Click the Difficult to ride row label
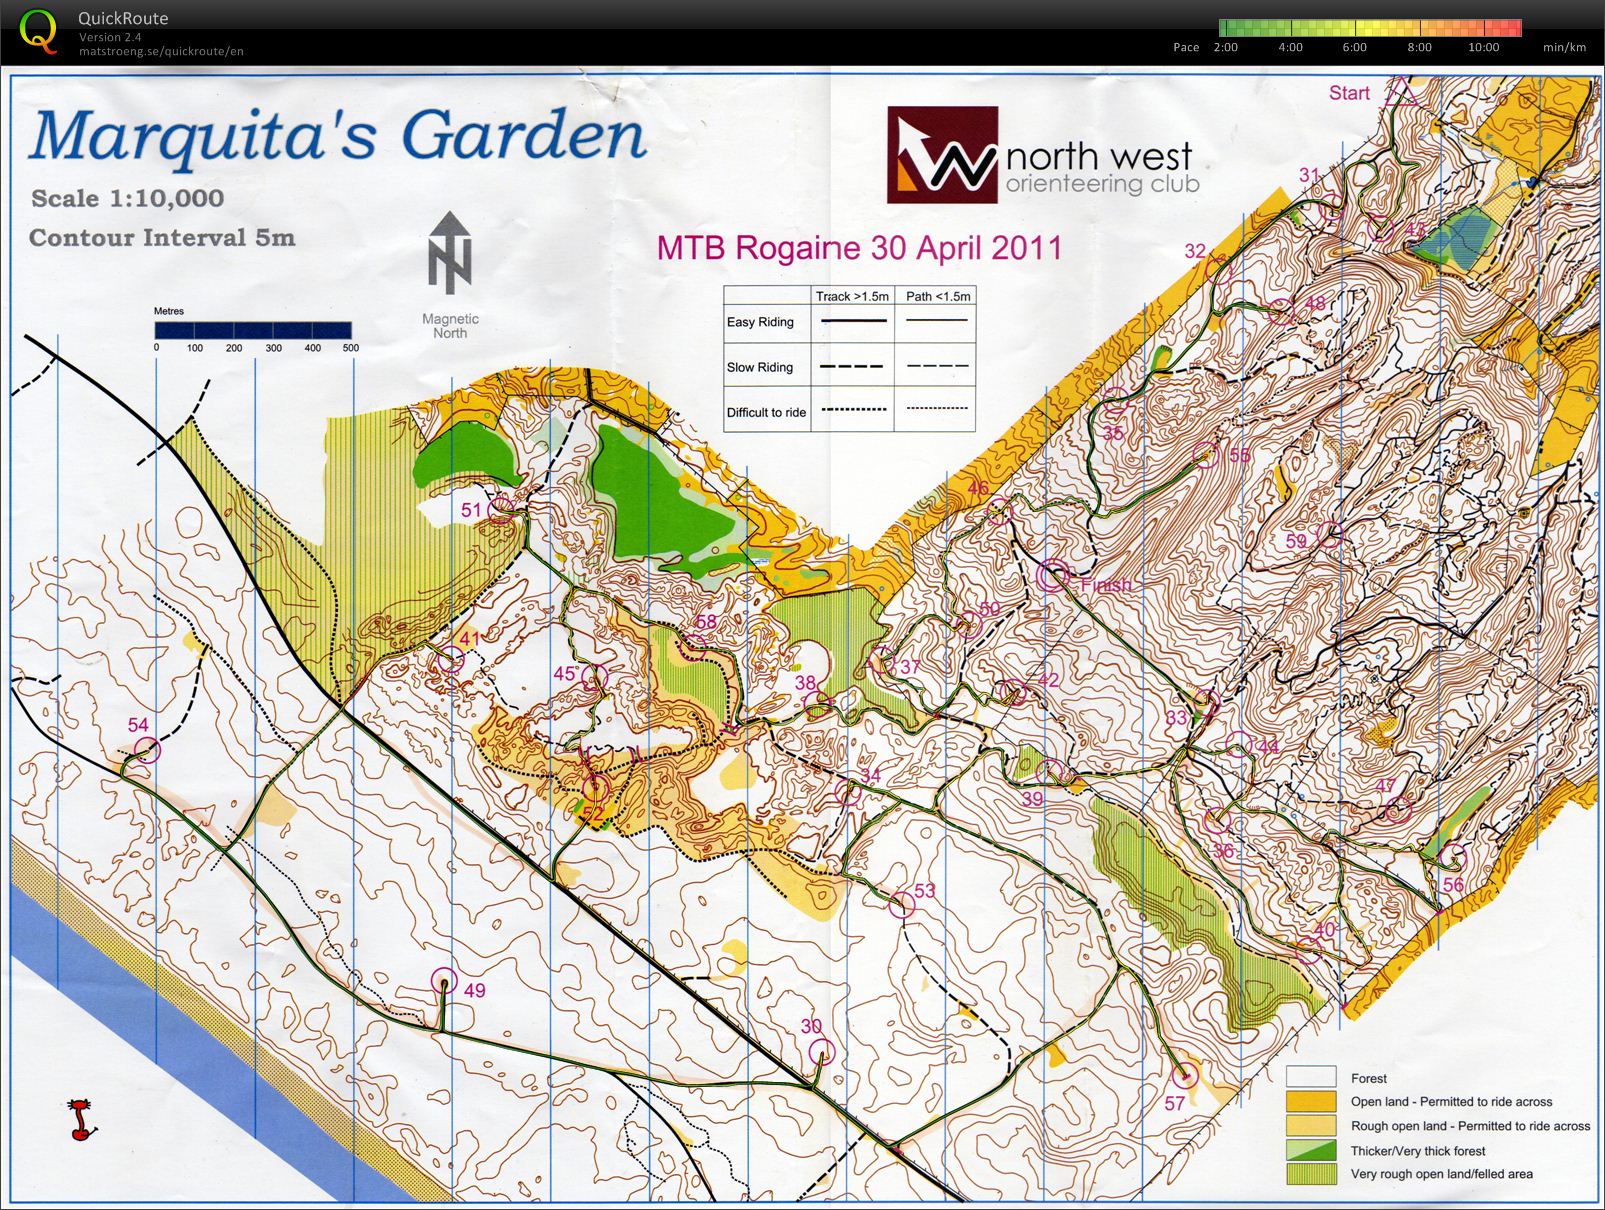 pyautogui.click(x=766, y=412)
